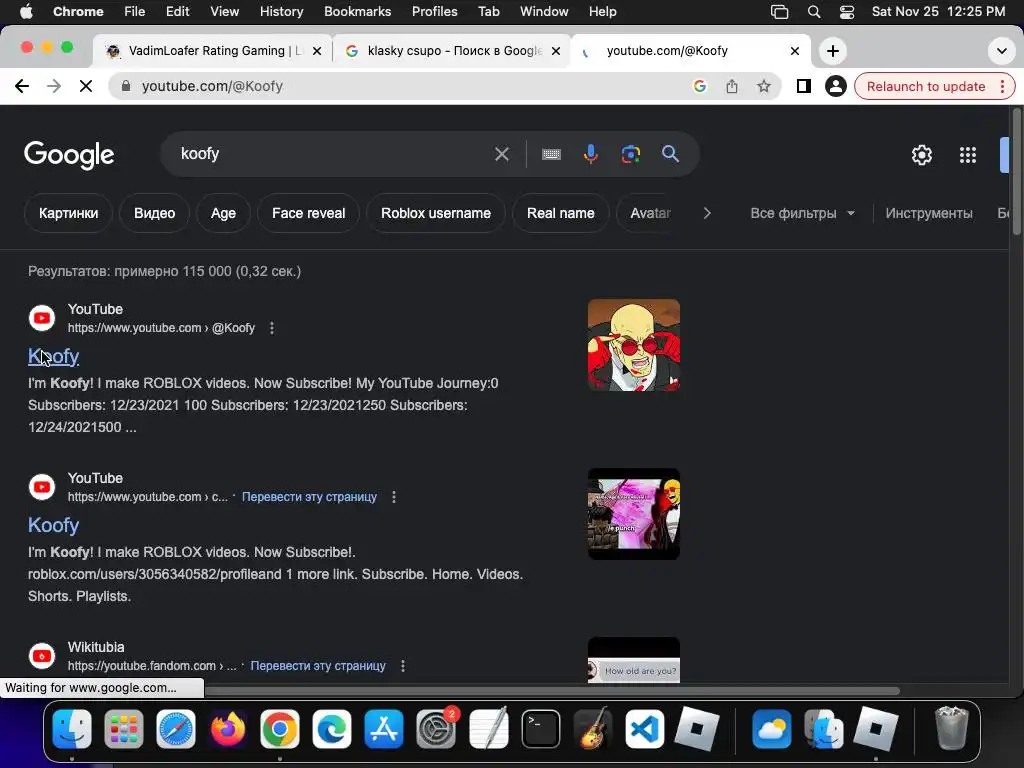The height and width of the screenshot is (768, 1024).
Task: Expand the tab search dropdown
Action: 1001,51
